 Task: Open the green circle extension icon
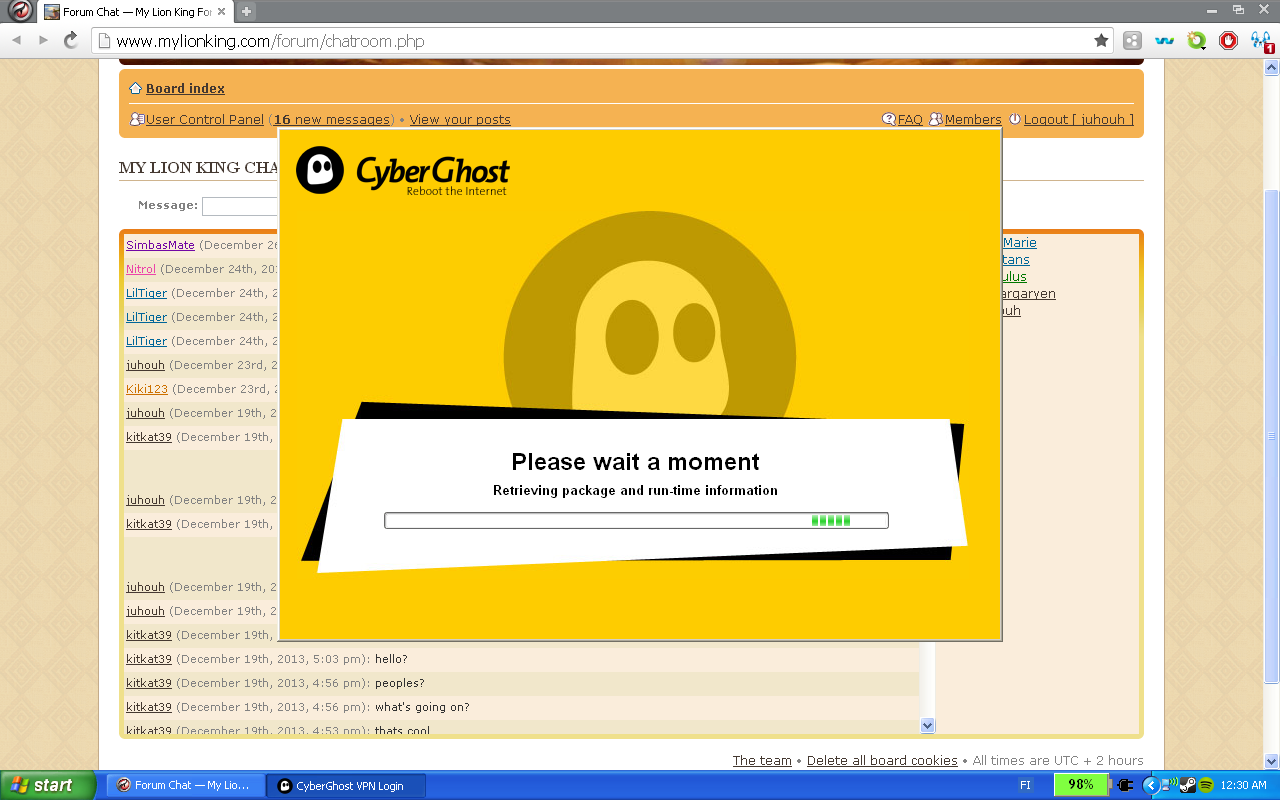tap(1196, 41)
